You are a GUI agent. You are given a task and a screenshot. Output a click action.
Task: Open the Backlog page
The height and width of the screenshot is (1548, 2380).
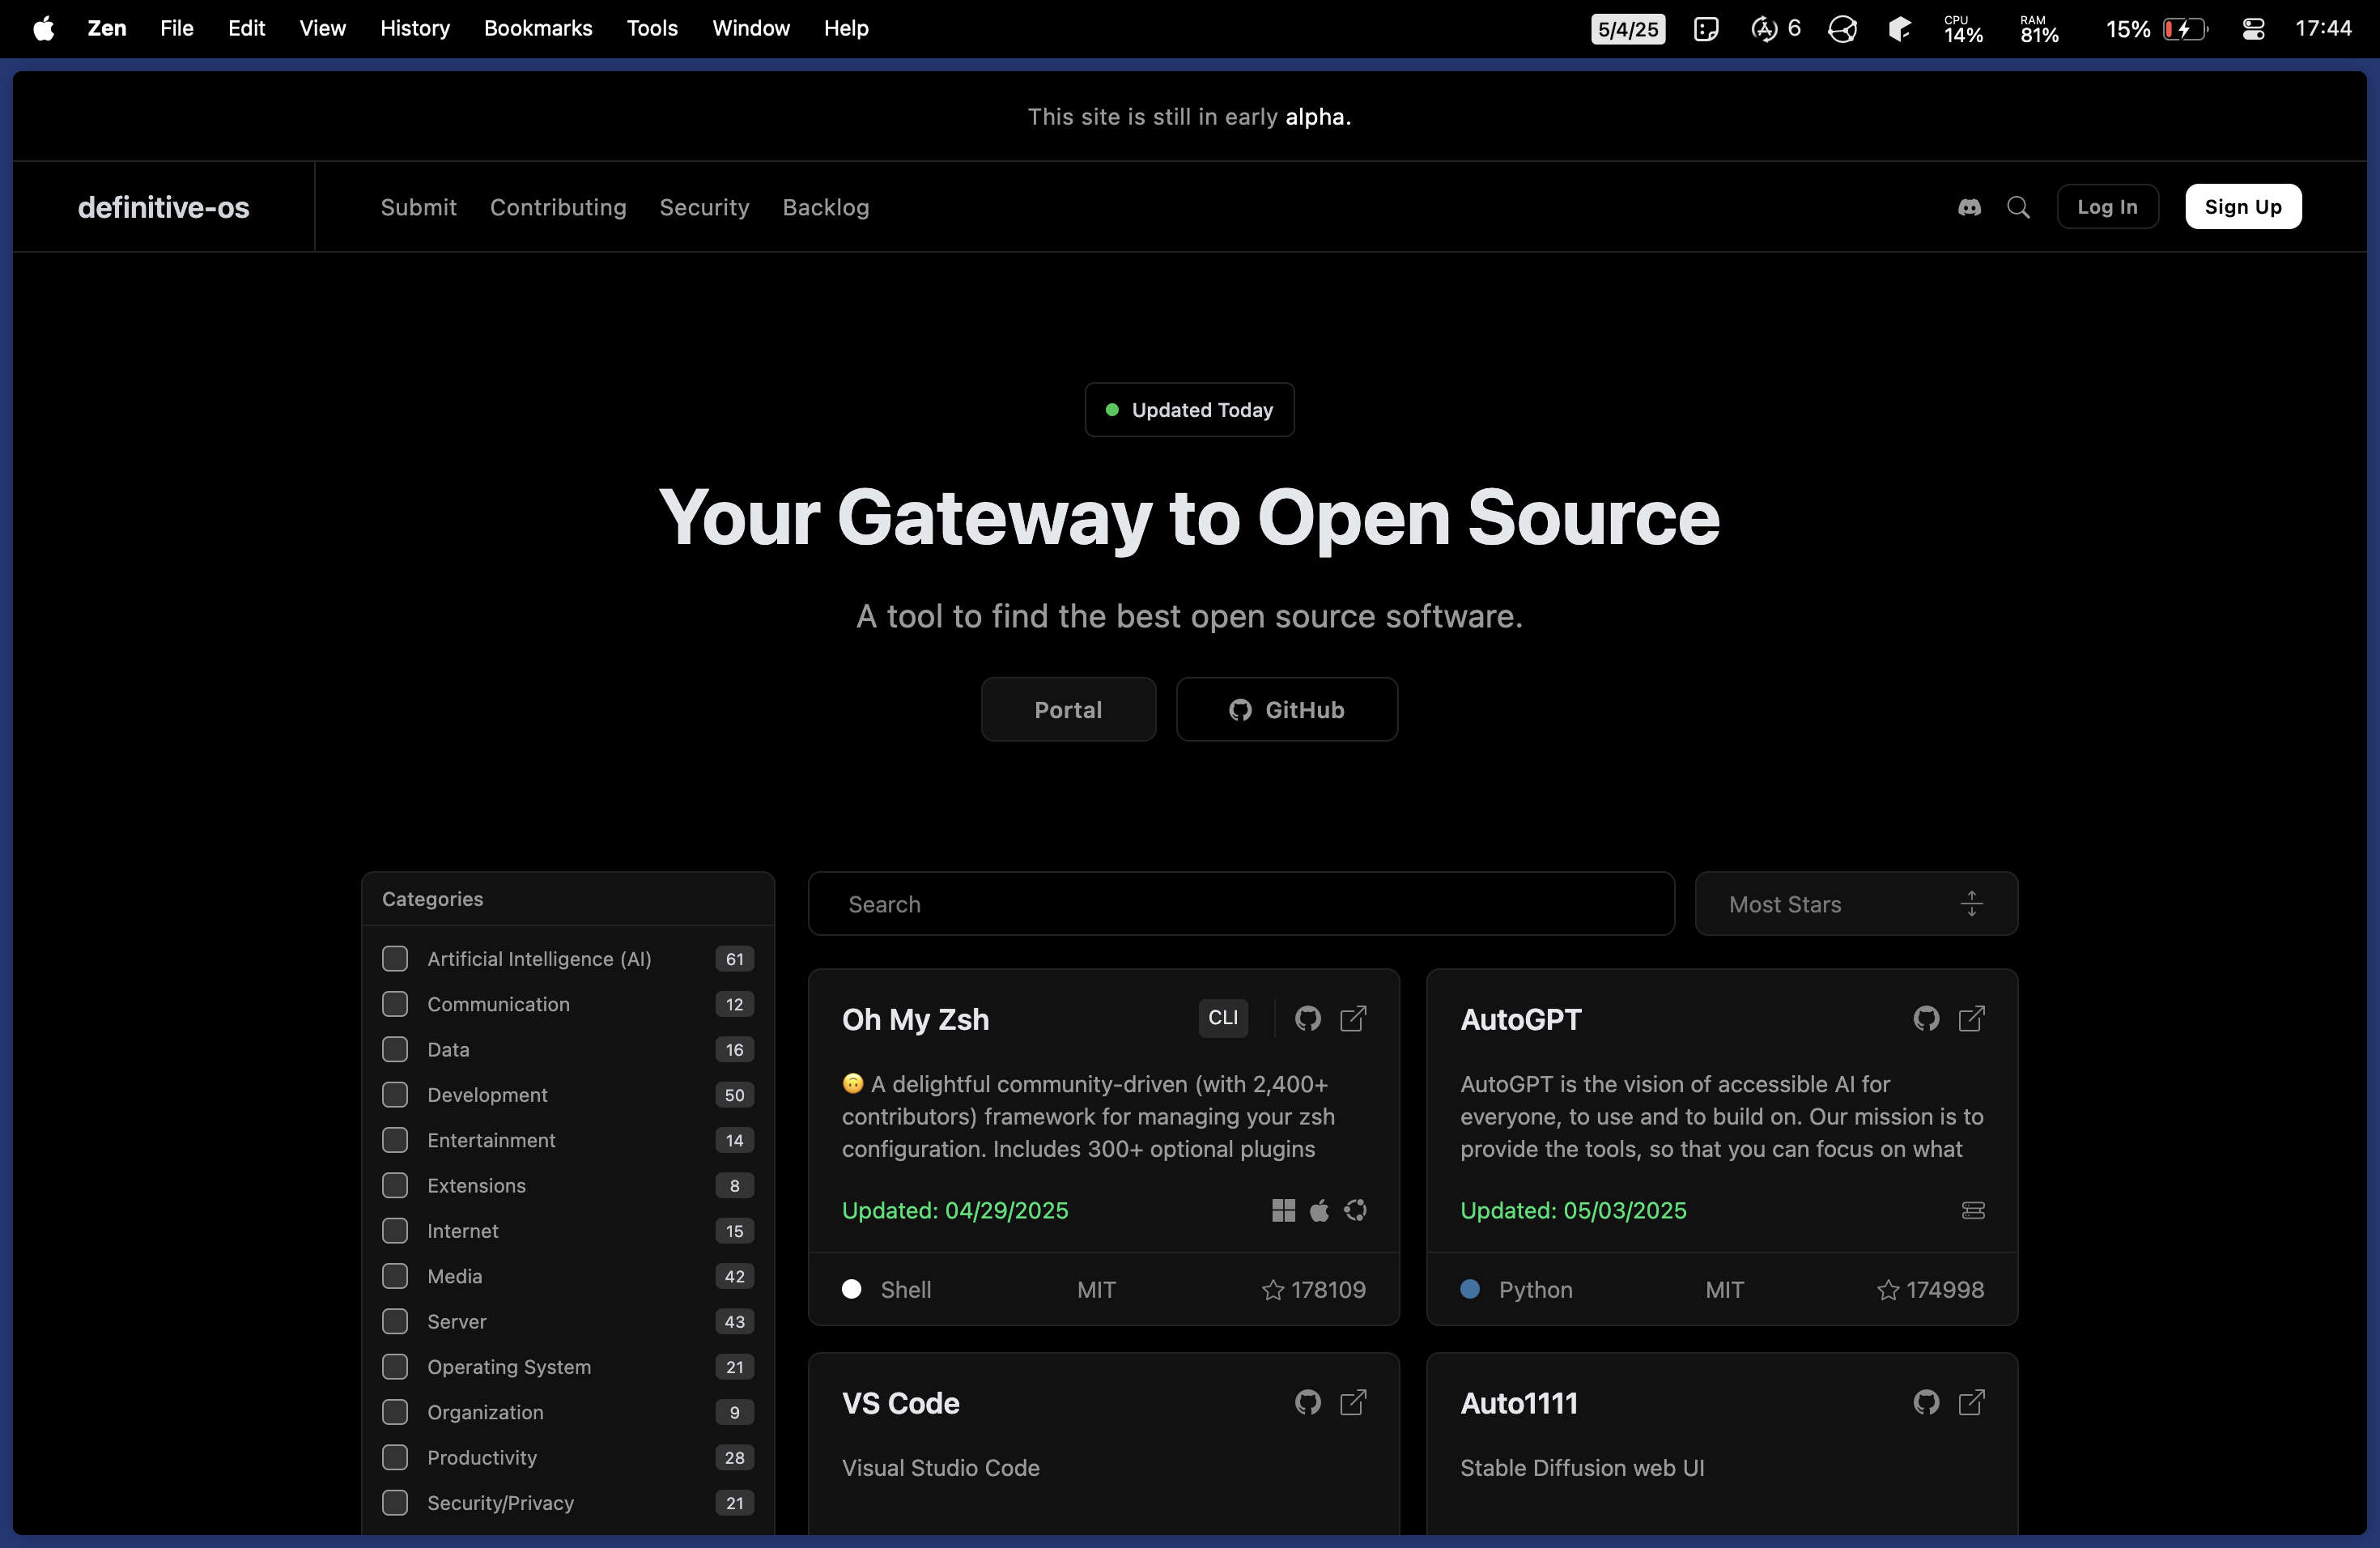coord(825,207)
